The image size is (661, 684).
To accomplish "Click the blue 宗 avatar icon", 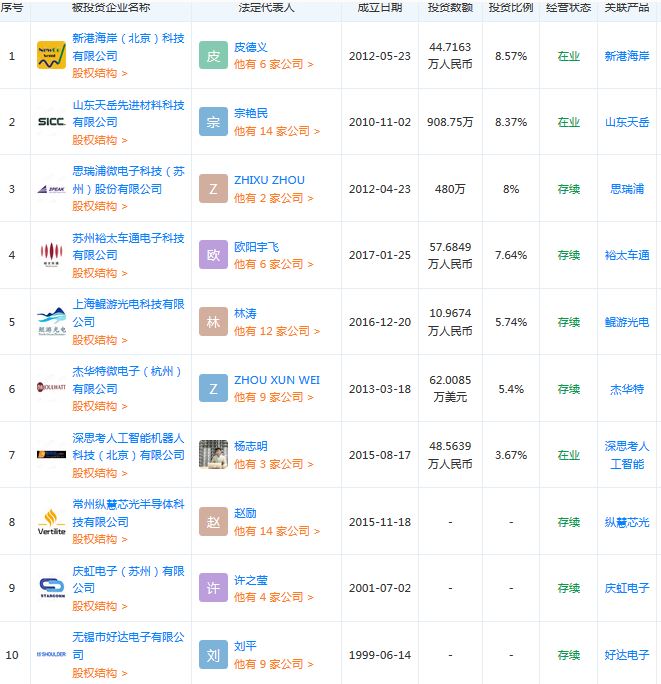I will 213,122.
